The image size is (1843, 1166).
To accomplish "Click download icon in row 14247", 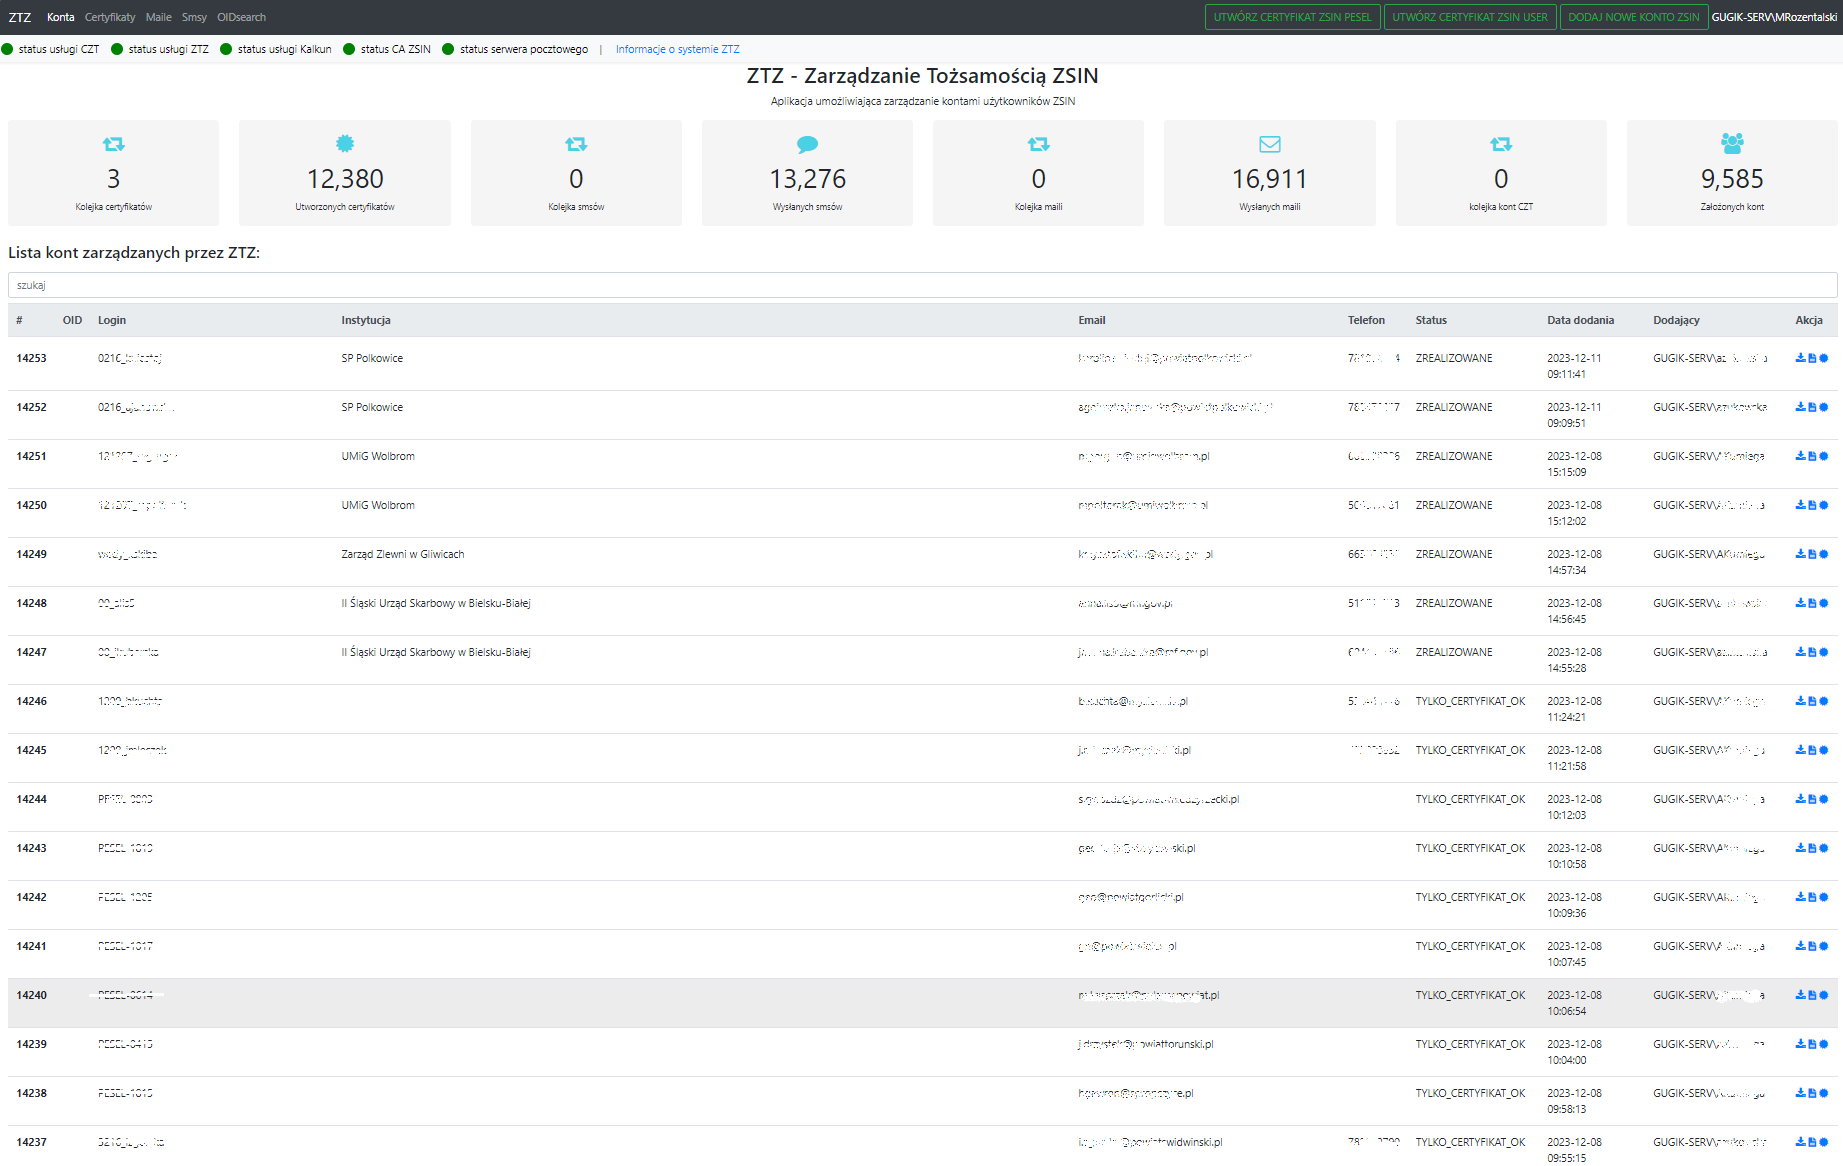I will pos(1800,652).
